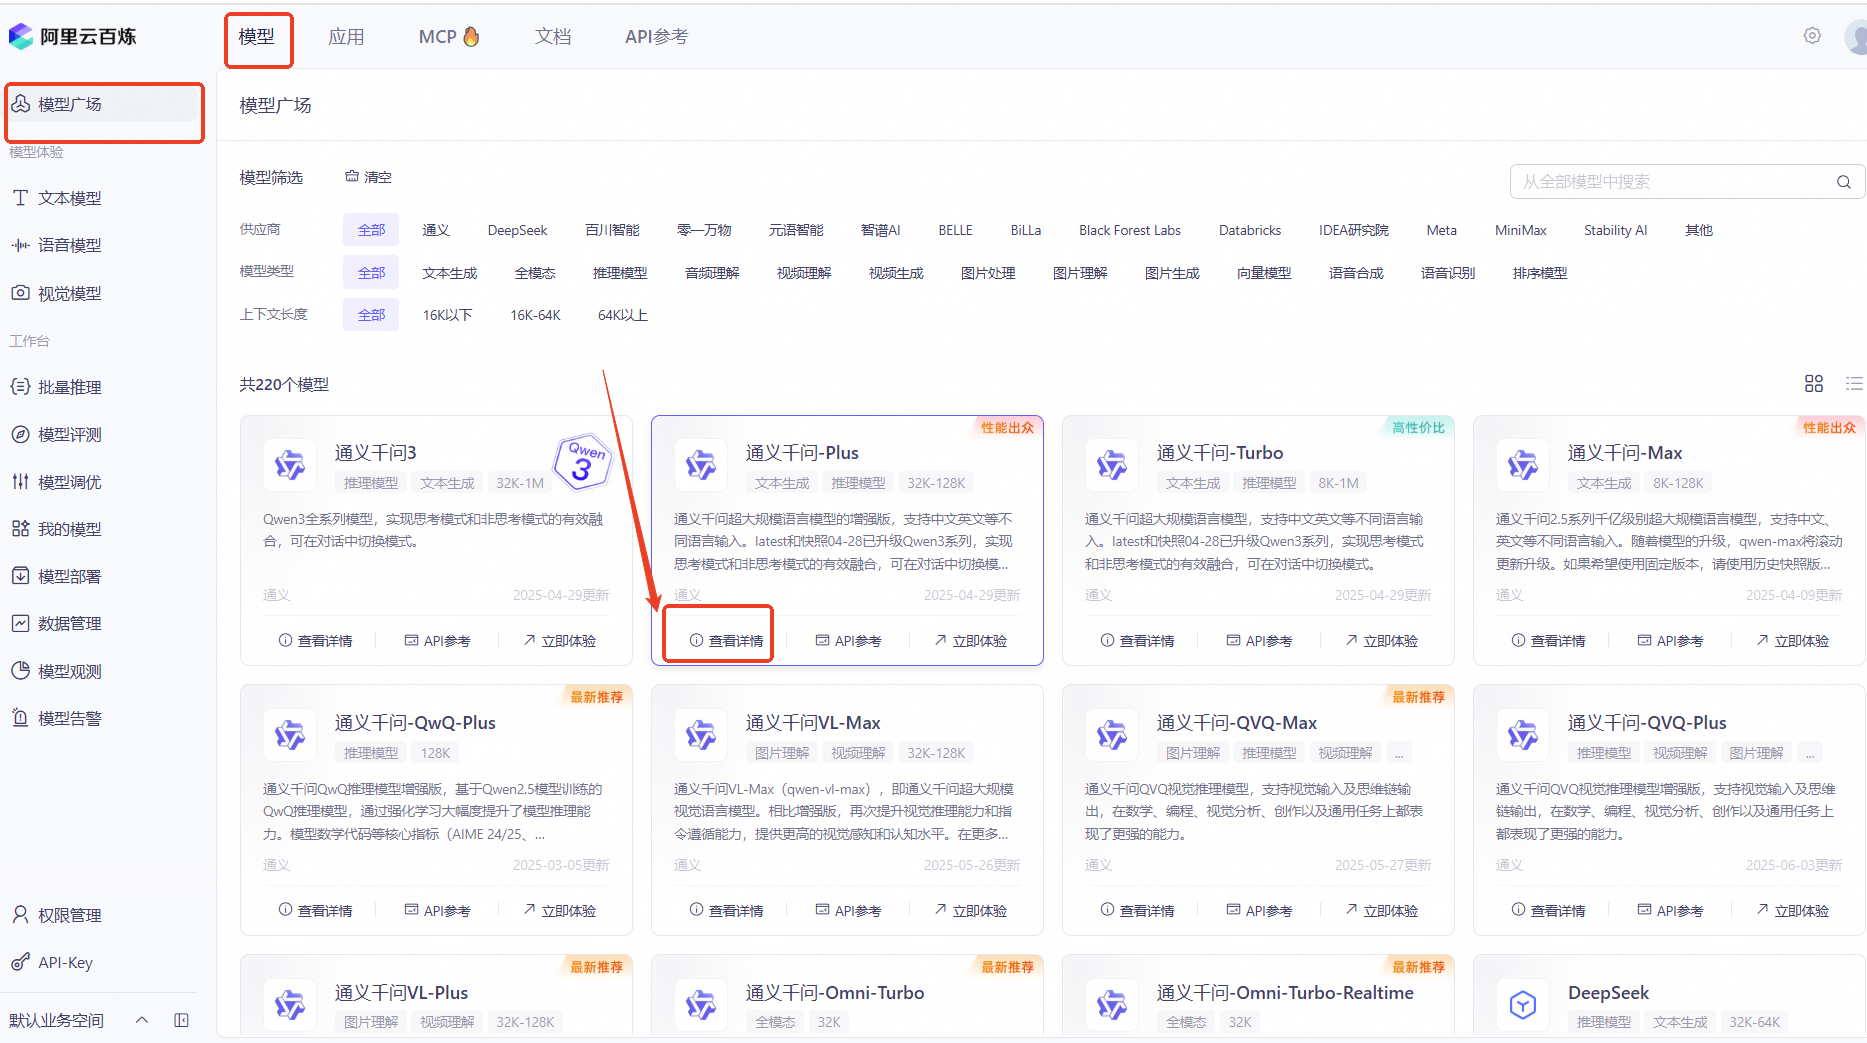Filter supplier by DeepSeek

(517, 230)
